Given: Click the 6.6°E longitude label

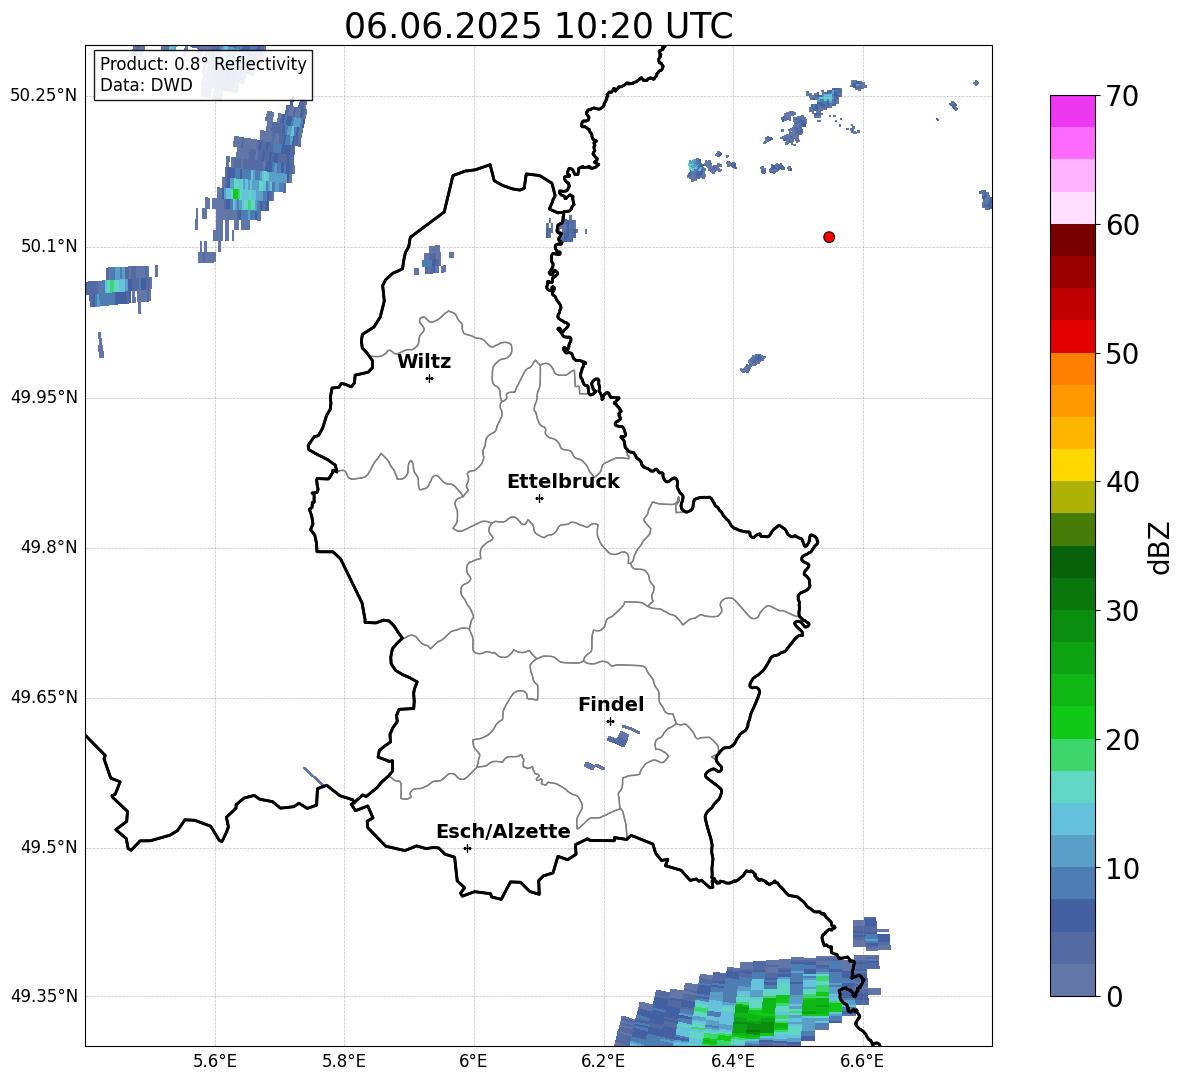Looking at the screenshot, I should pyautogui.click(x=862, y=1061).
